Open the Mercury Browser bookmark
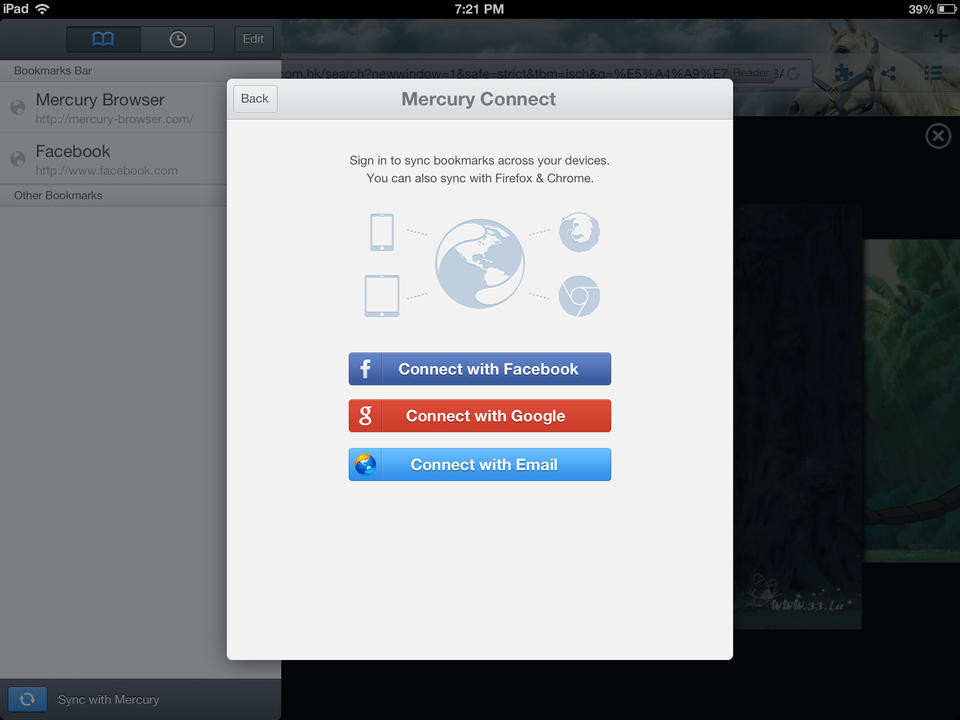The width and height of the screenshot is (960, 720). coord(113,108)
